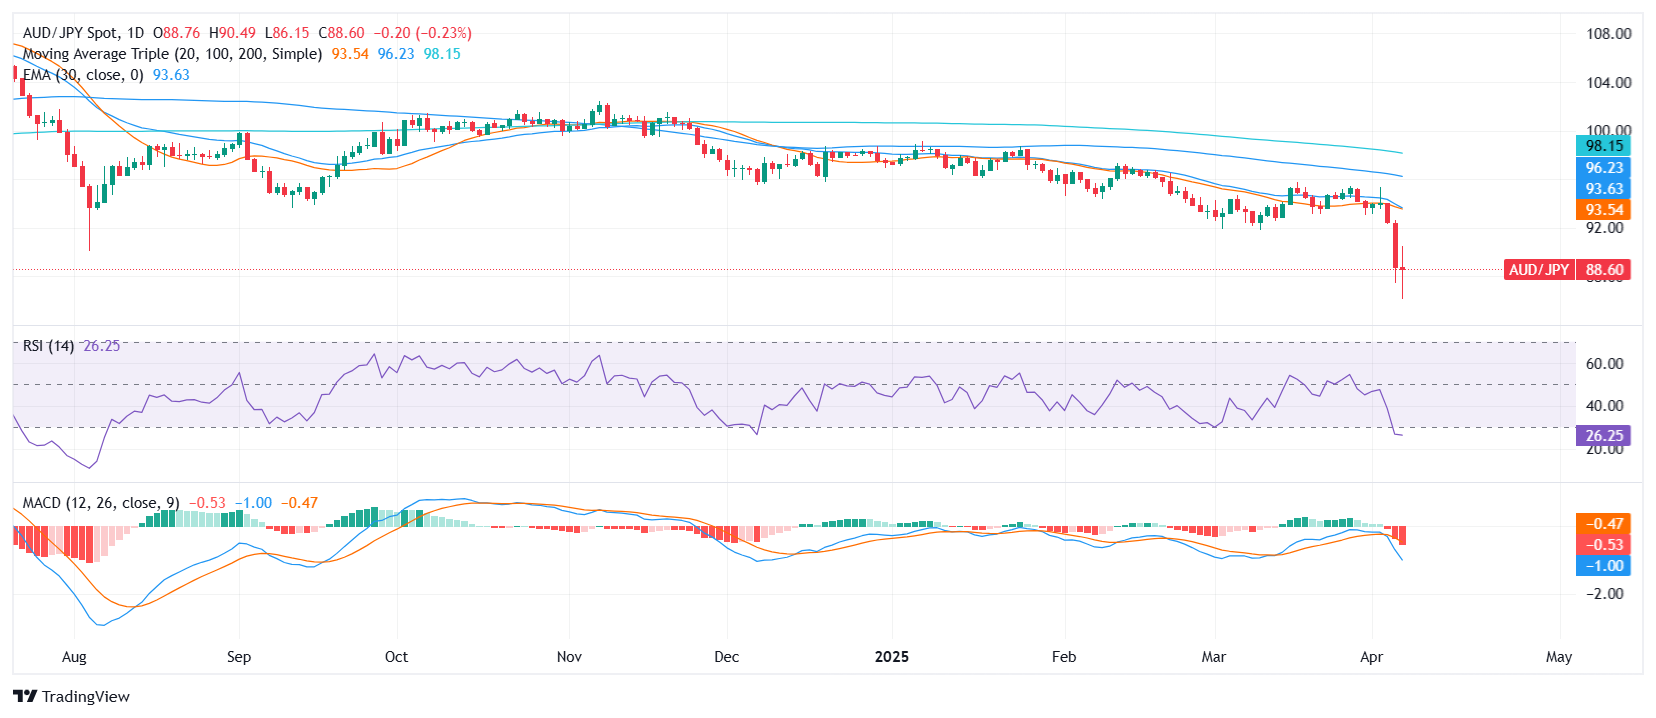Click the AUD/JPY Spot symbol title
Image resolution: width=1656 pixels, height=718 pixels.
point(70,33)
